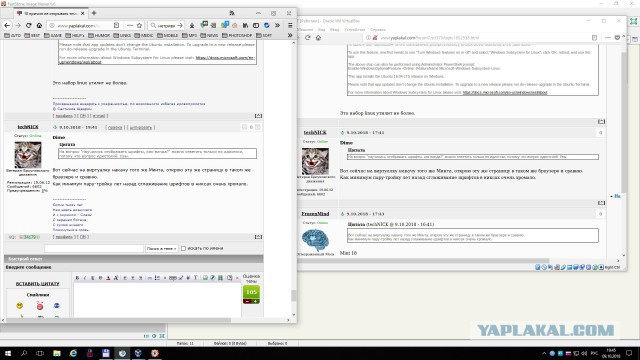Follow the docs.microsoft.com link in left window
Screen dimensions: 640x360
pos(157,60)
